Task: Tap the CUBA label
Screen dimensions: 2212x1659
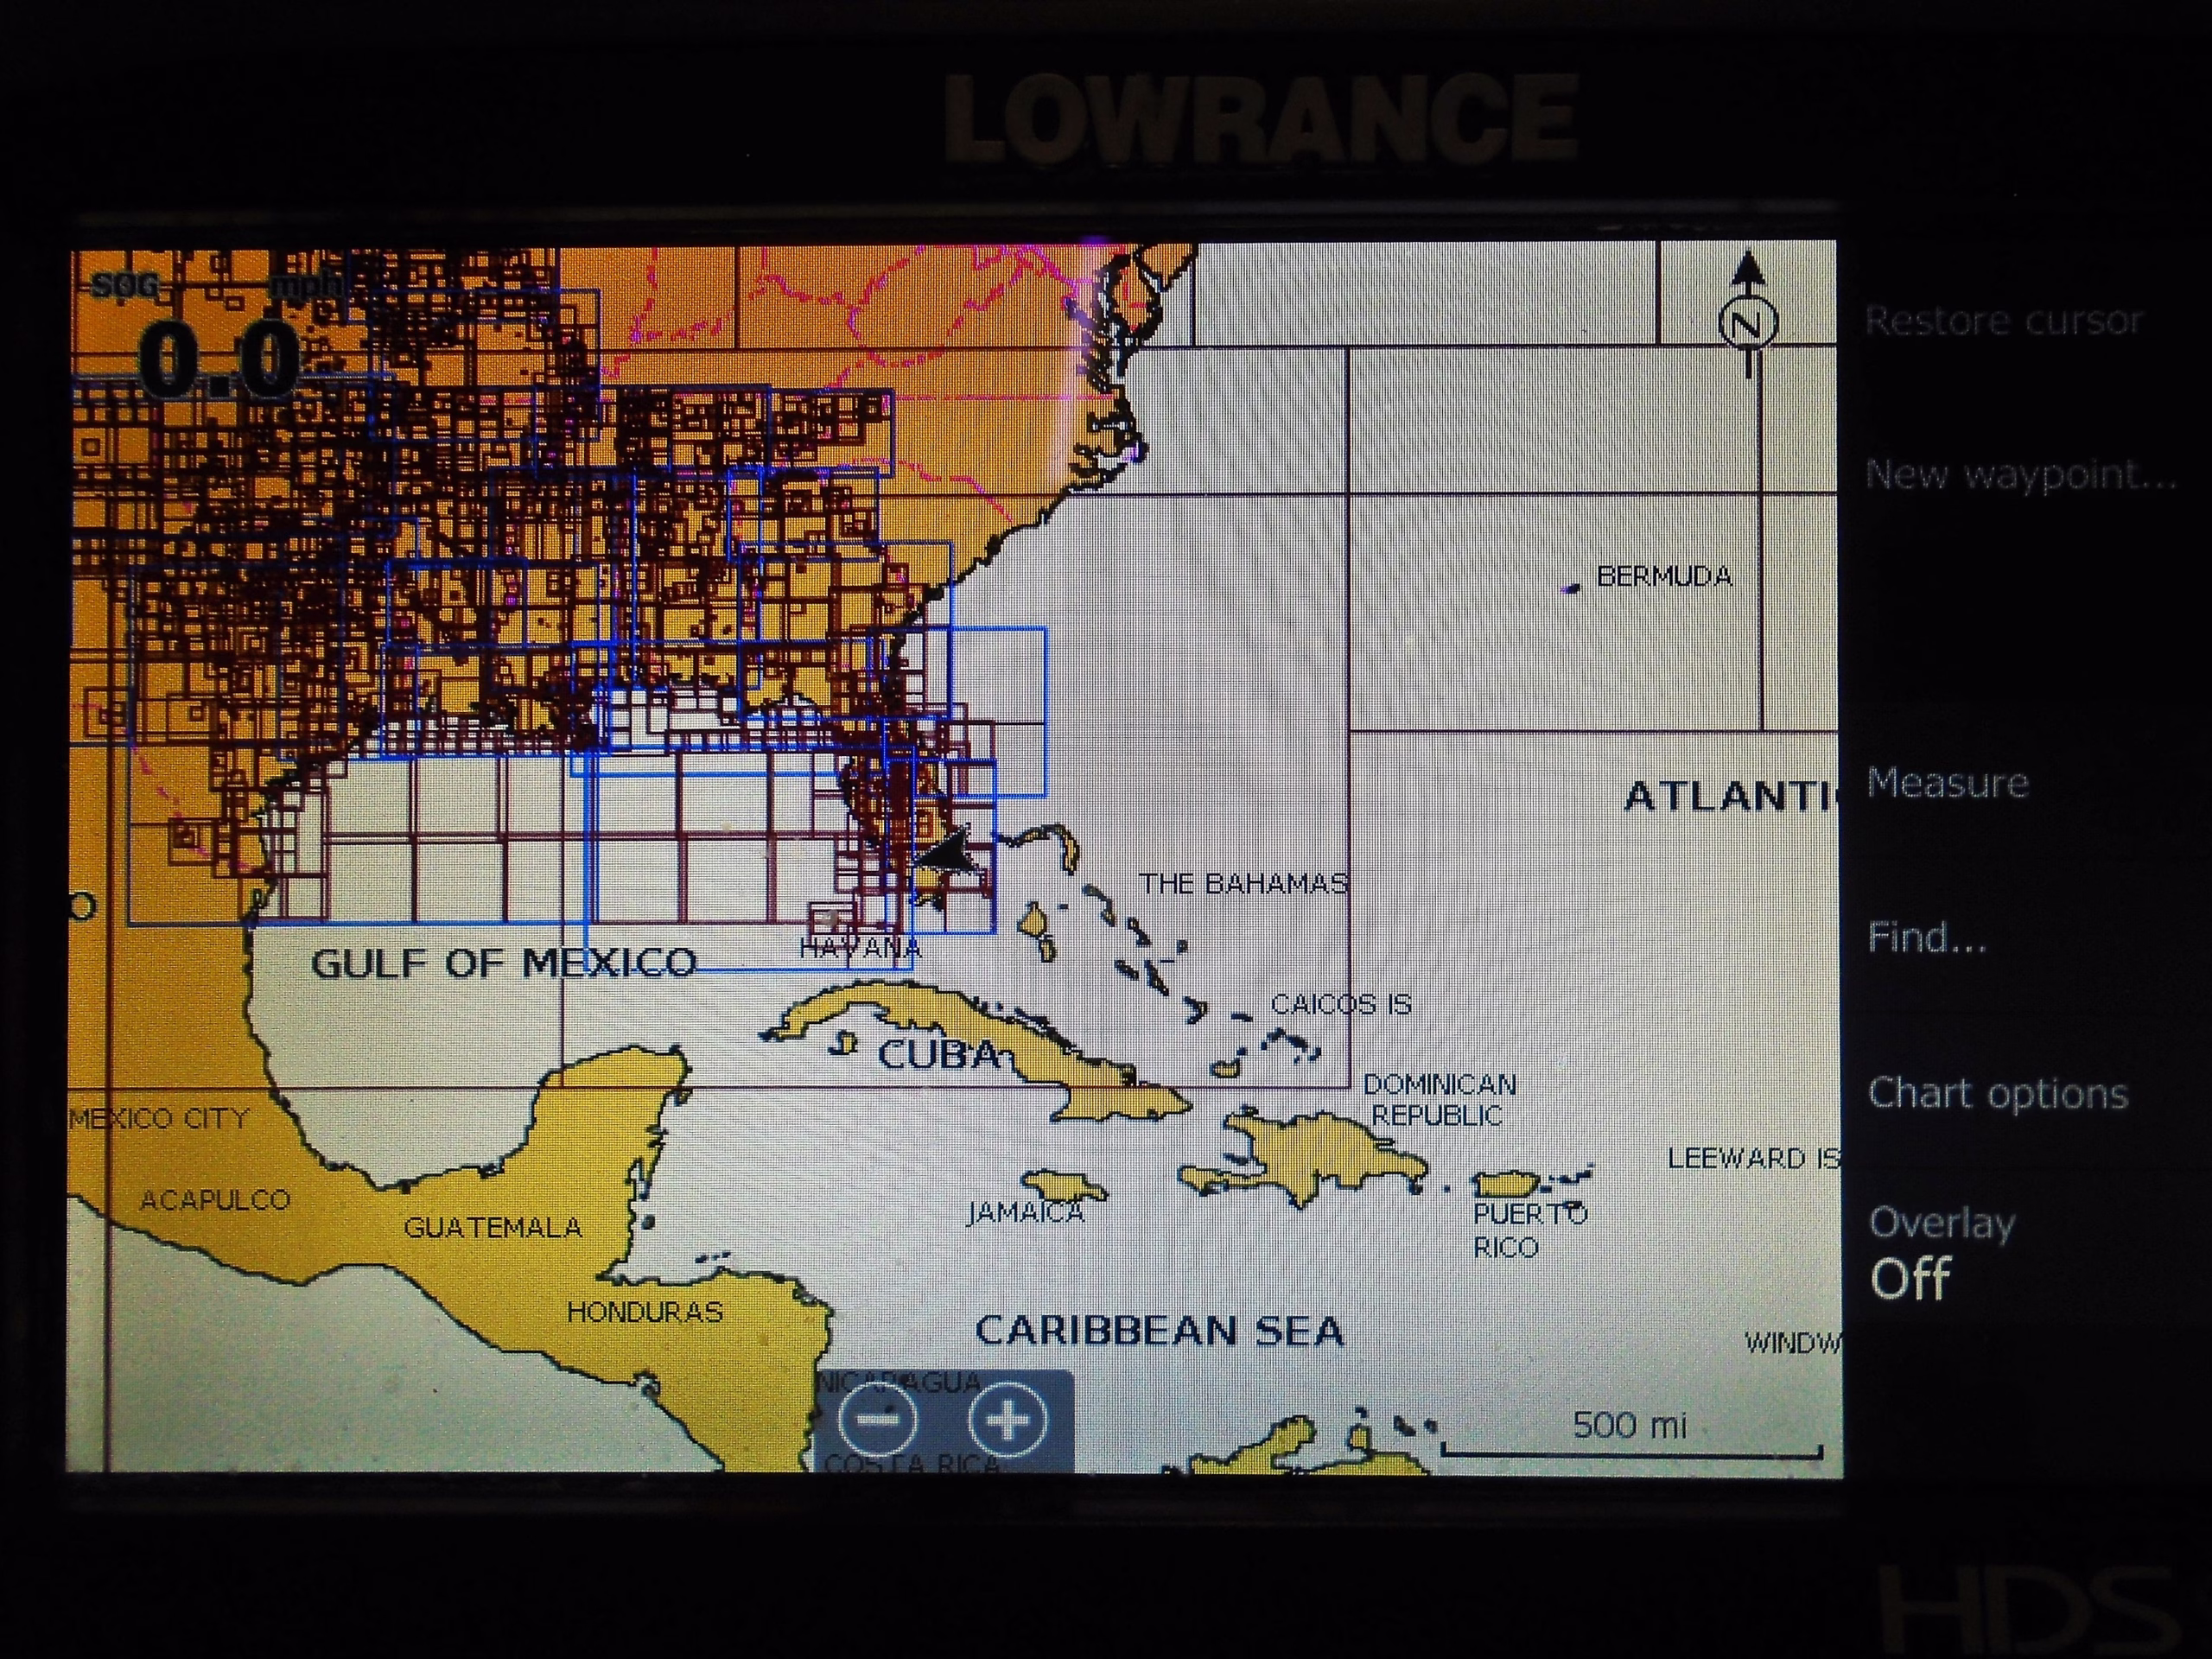Action: click(x=939, y=1055)
